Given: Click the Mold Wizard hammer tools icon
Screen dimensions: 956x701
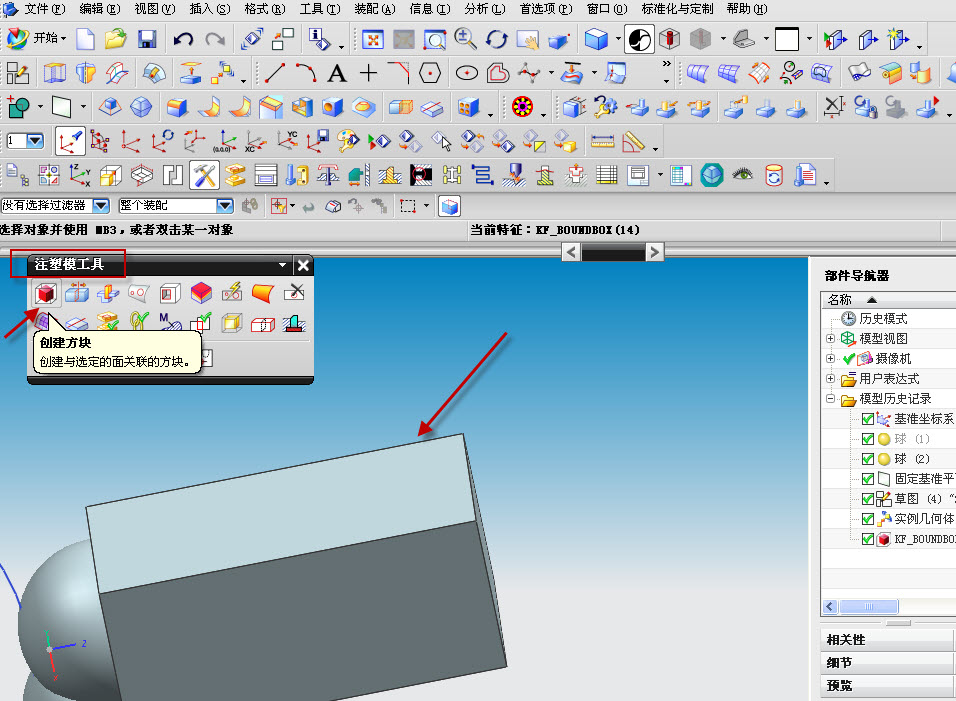Looking at the screenshot, I should (204, 175).
